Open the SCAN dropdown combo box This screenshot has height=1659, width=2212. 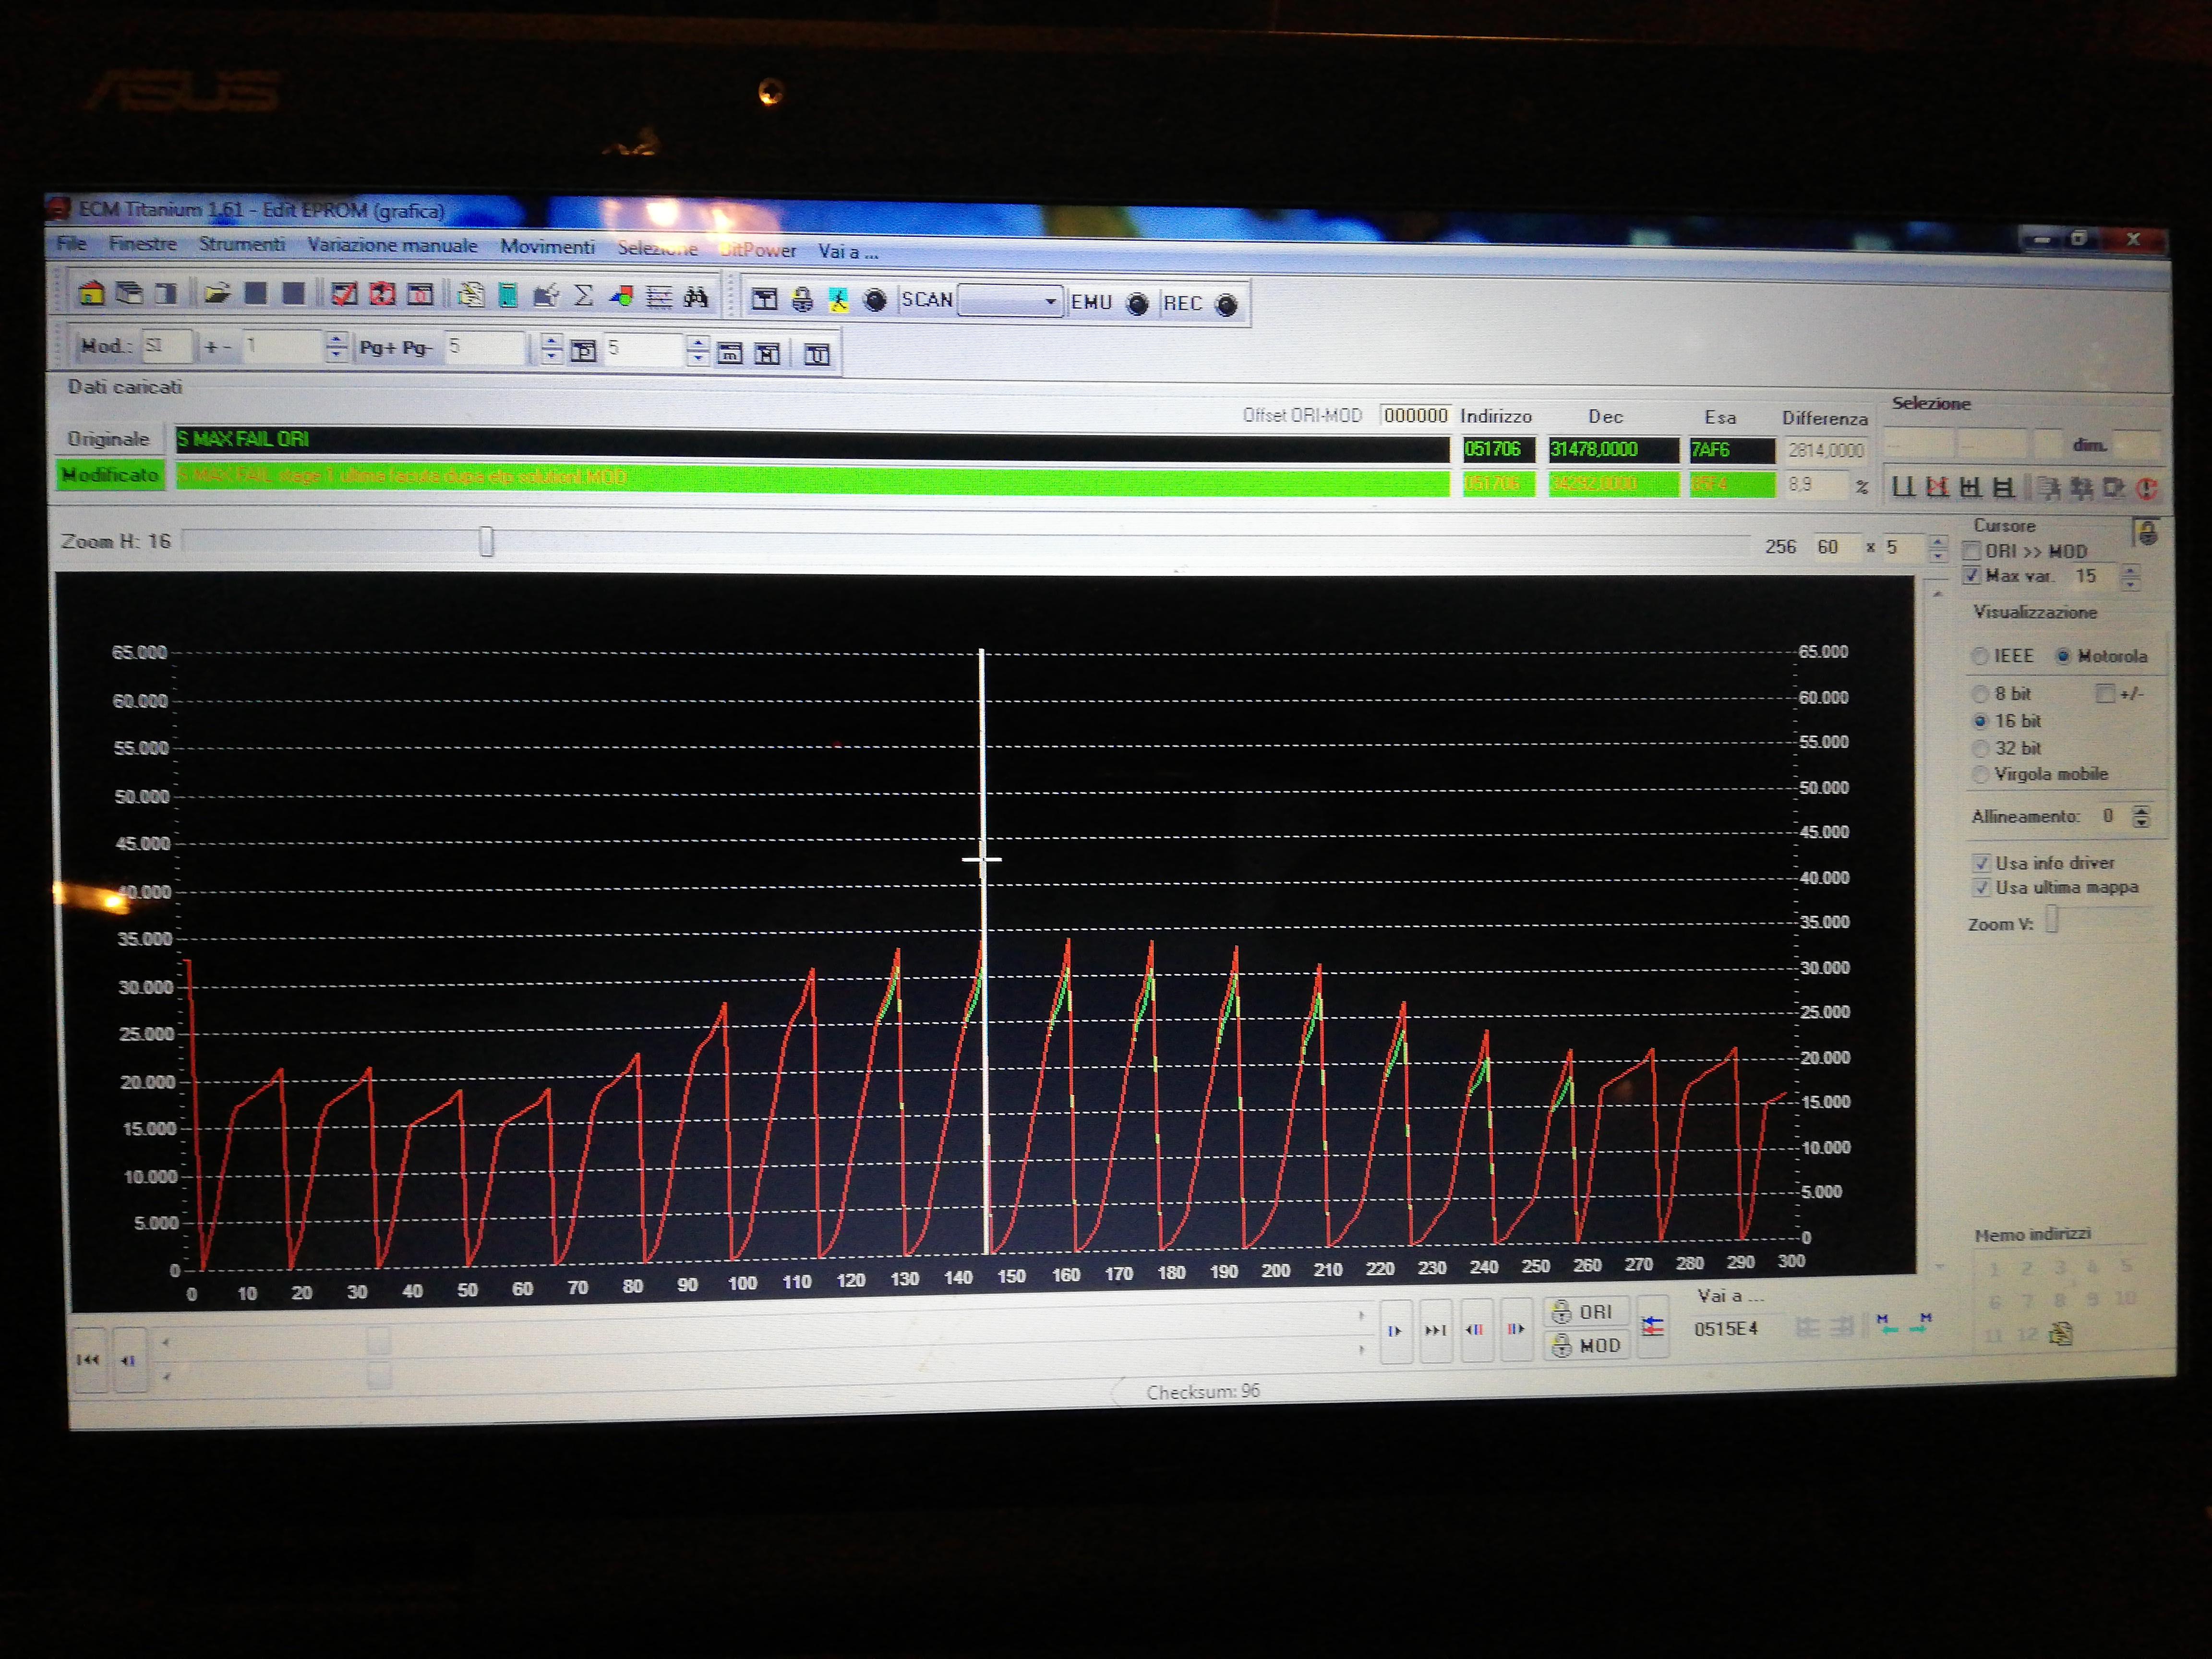(1010, 301)
